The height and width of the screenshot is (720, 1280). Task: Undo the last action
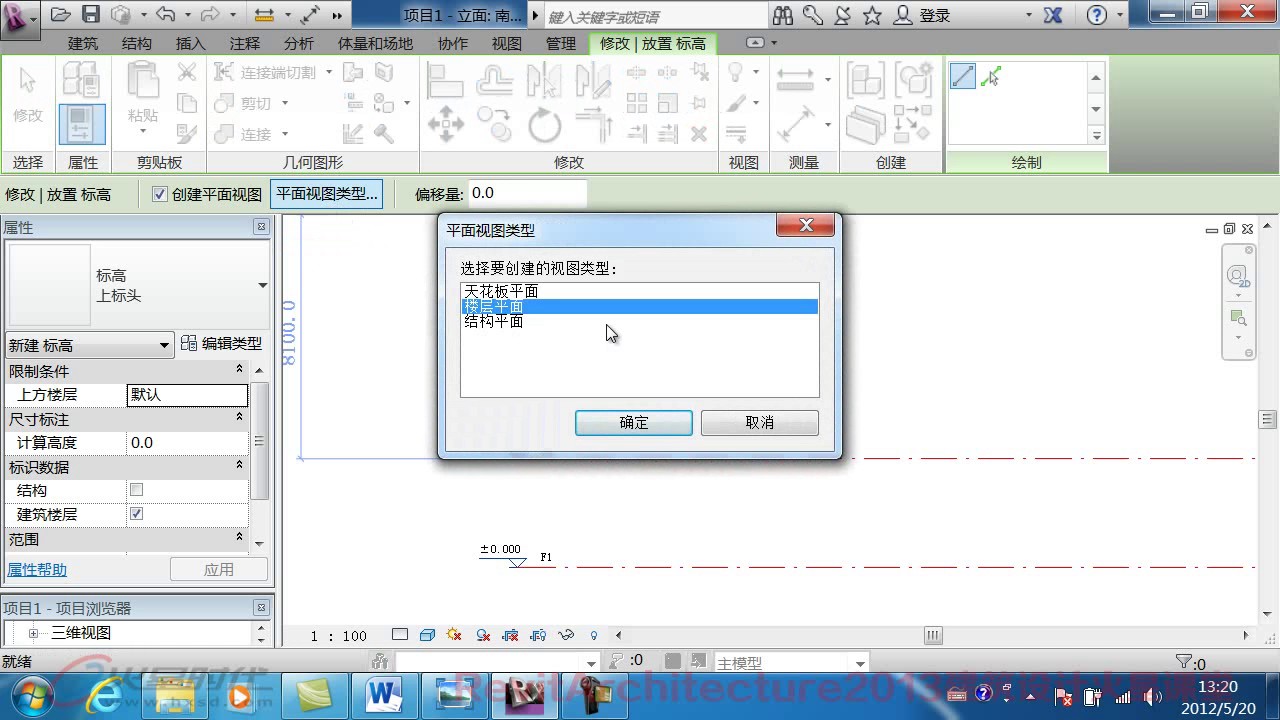coord(165,15)
